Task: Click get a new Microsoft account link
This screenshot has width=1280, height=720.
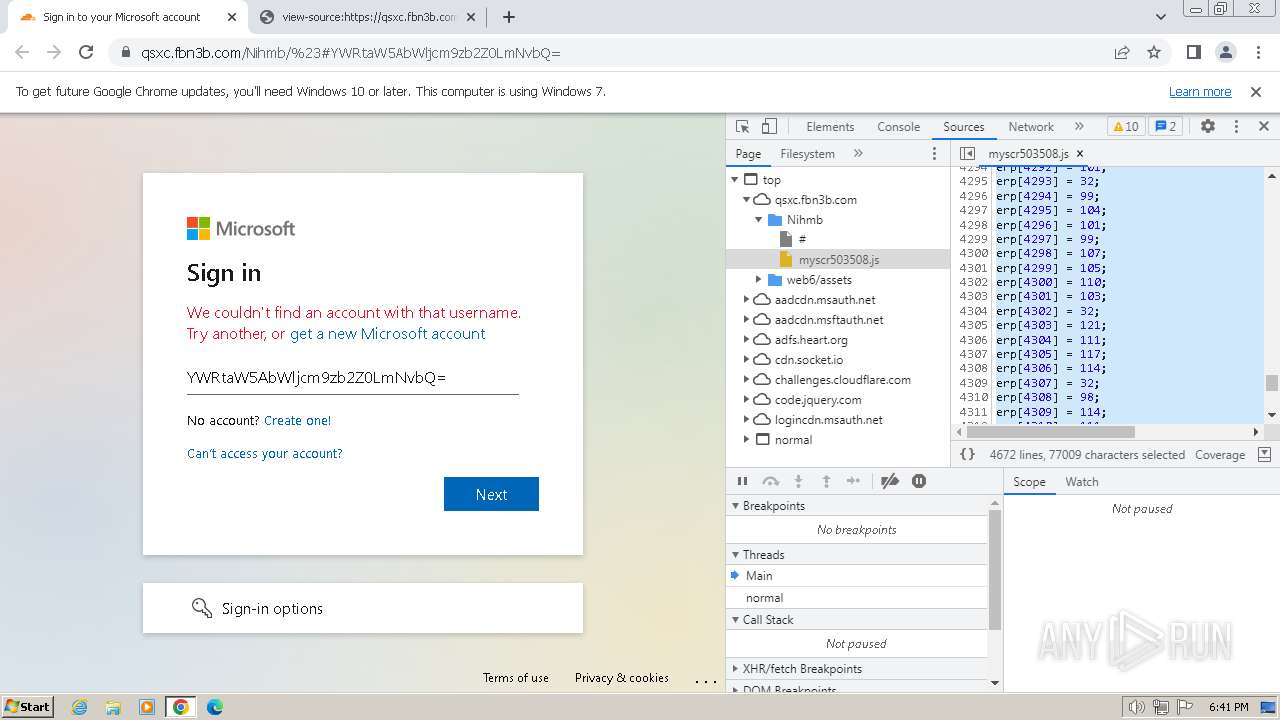Action: [388, 334]
